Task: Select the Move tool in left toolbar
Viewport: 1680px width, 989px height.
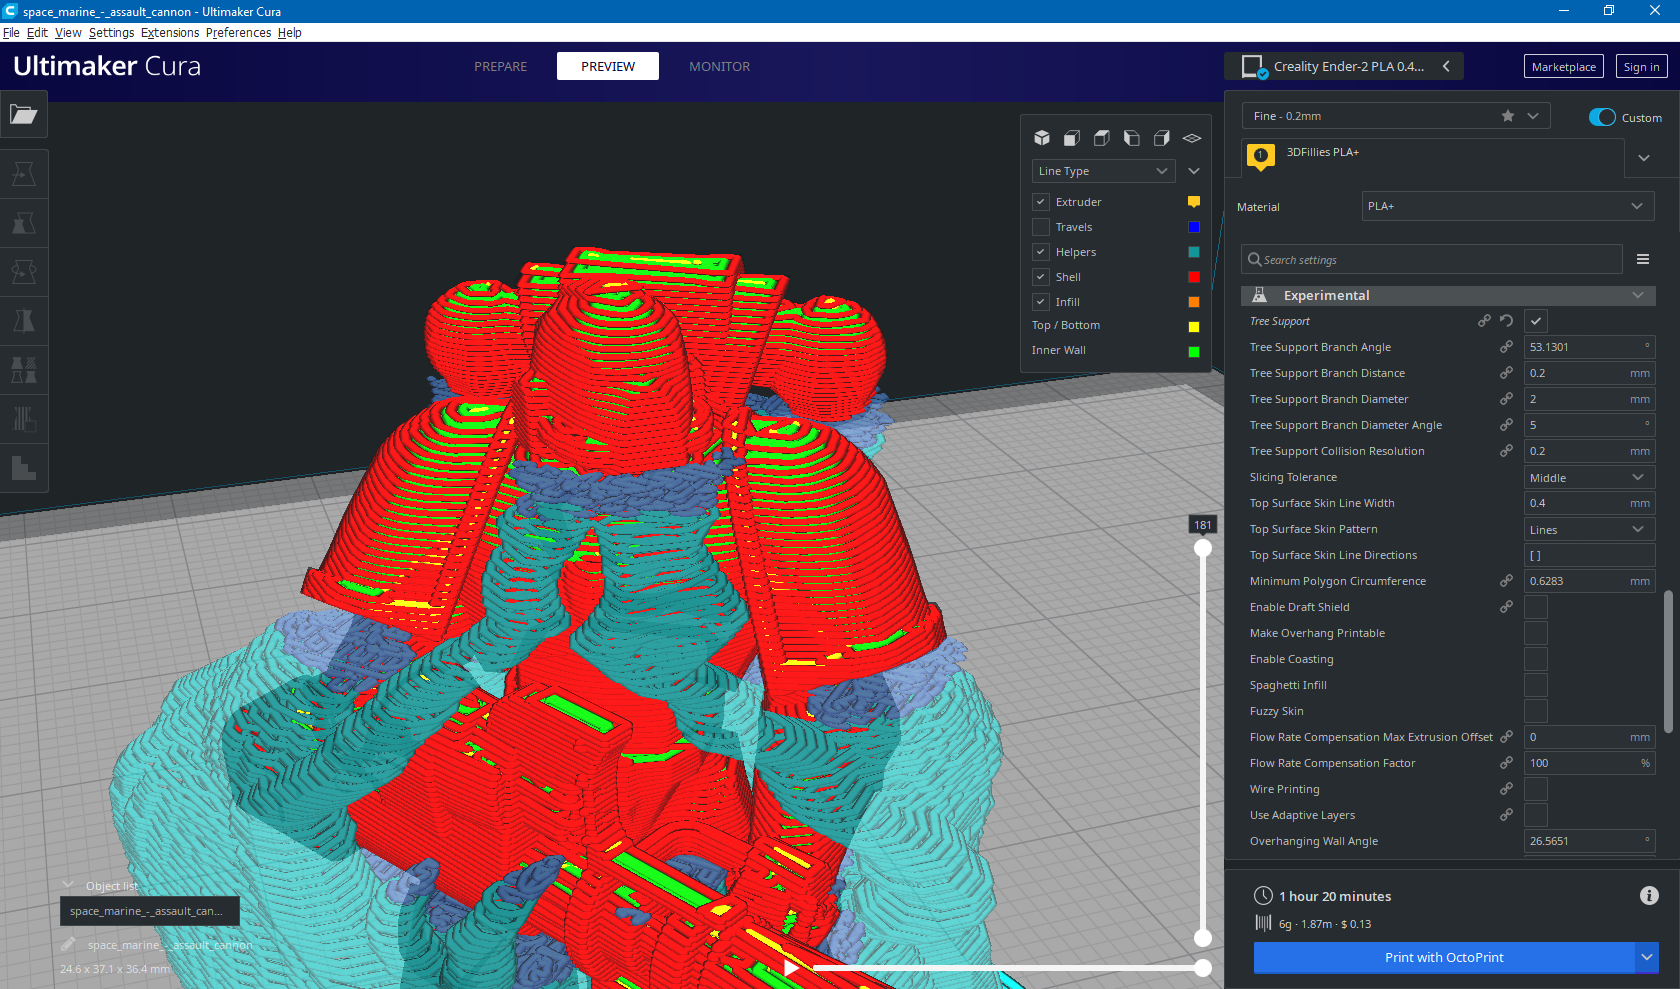Action: [x=24, y=174]
